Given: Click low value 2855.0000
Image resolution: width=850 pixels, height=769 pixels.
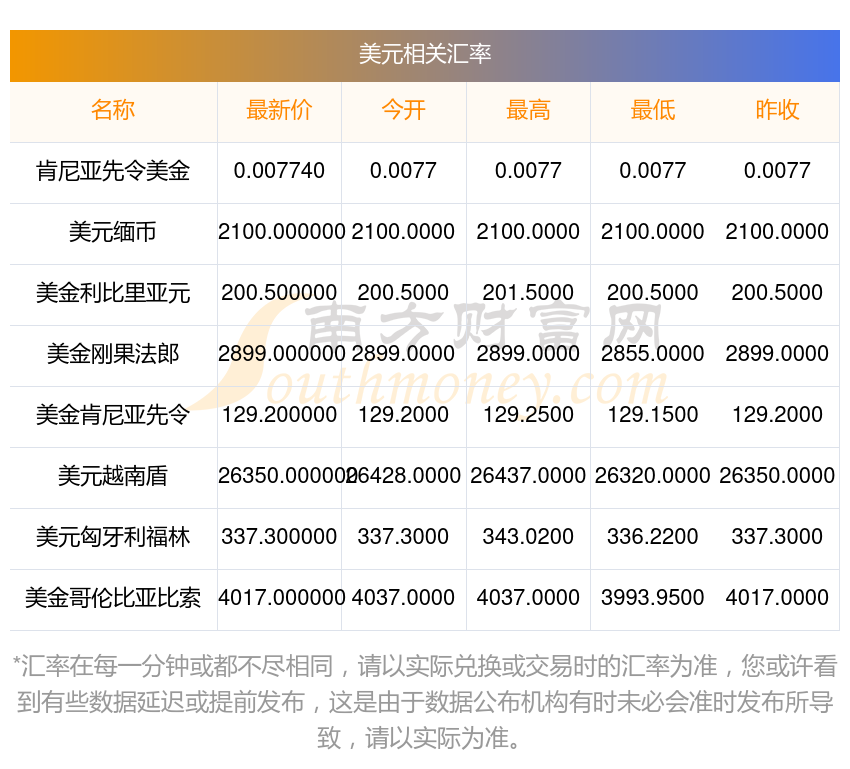Looking at the screenshot, I should click(653, 354).
